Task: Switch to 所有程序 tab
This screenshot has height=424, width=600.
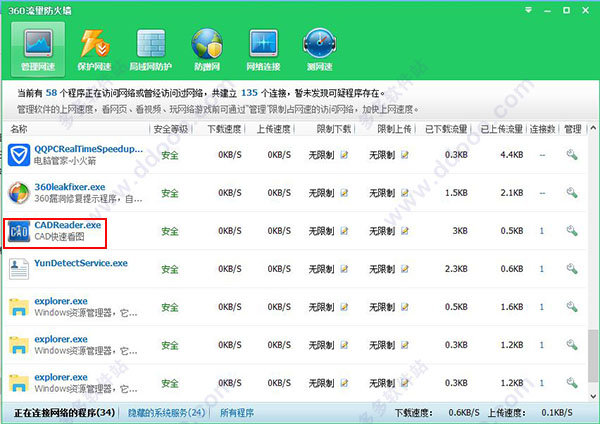Action: point(237,413)
